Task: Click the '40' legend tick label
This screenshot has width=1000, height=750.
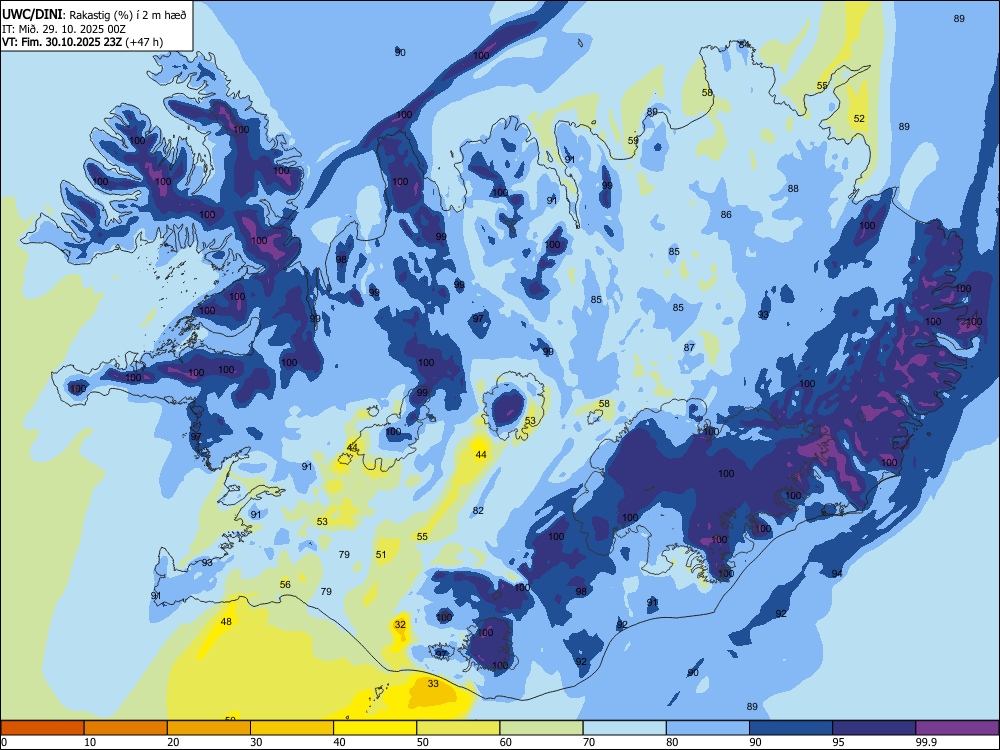Action: pos(339,742)
